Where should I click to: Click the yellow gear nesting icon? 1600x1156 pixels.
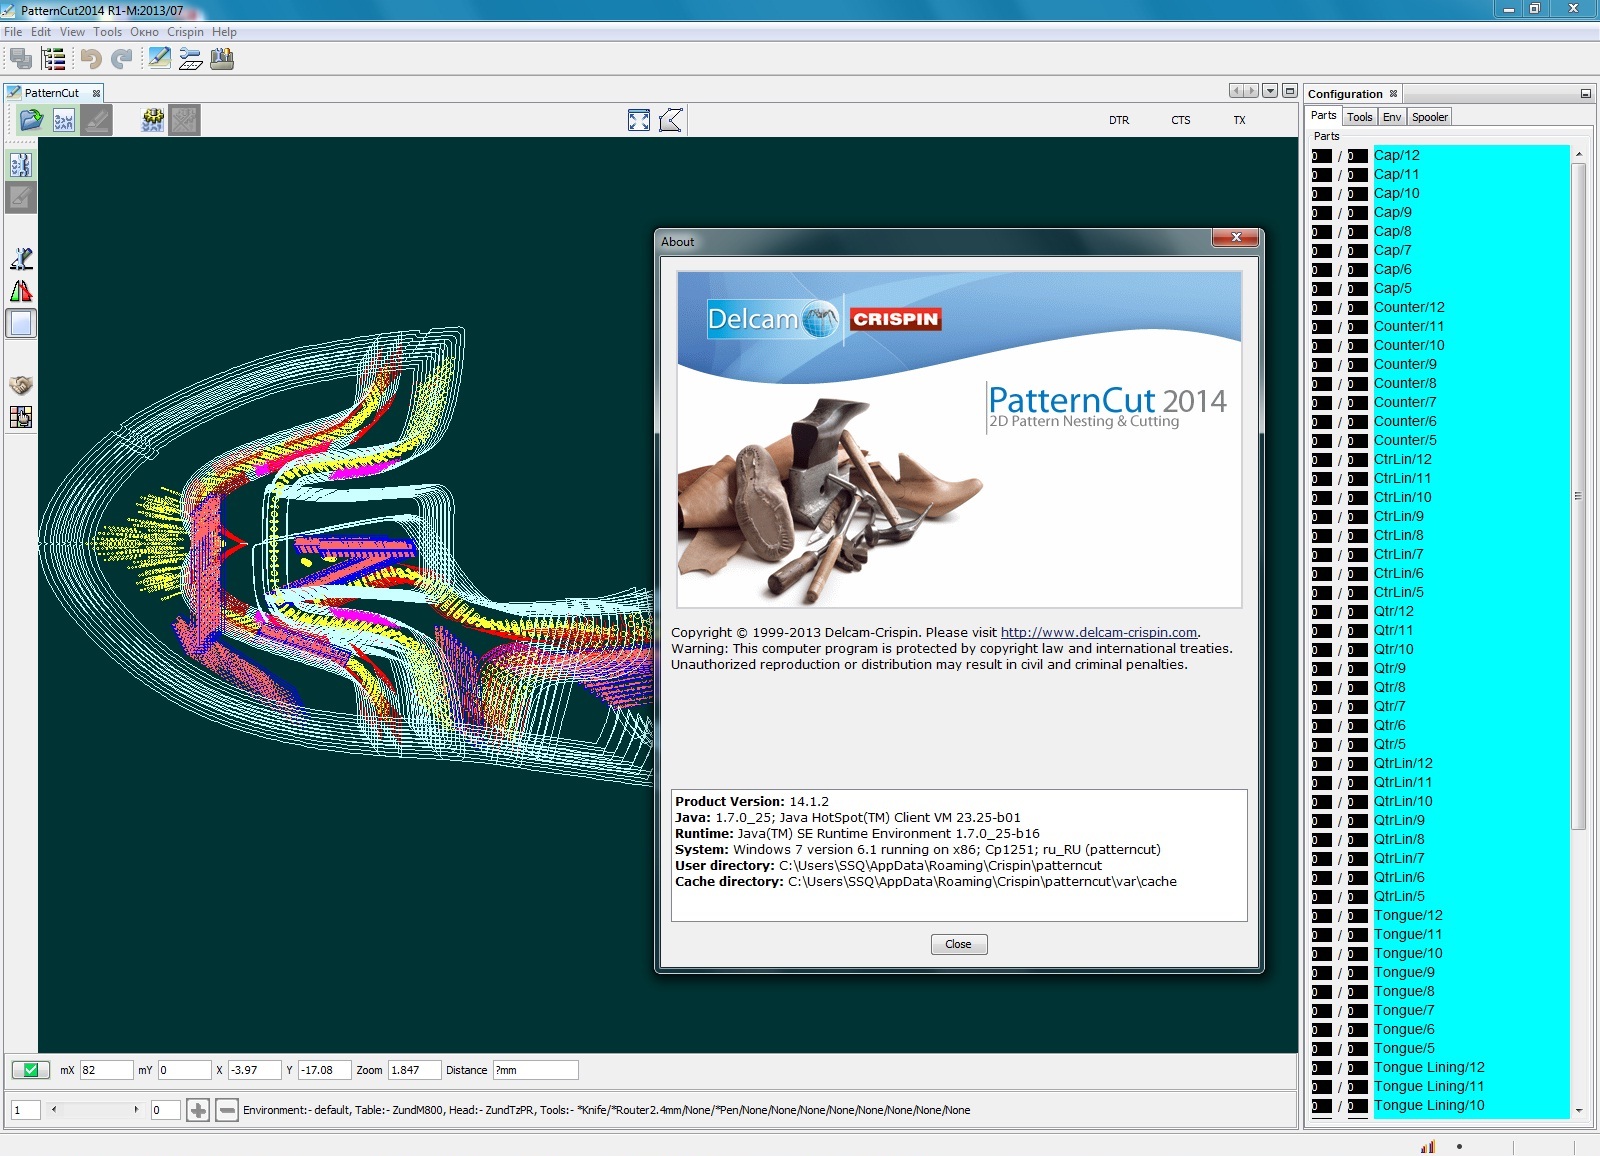153,120
